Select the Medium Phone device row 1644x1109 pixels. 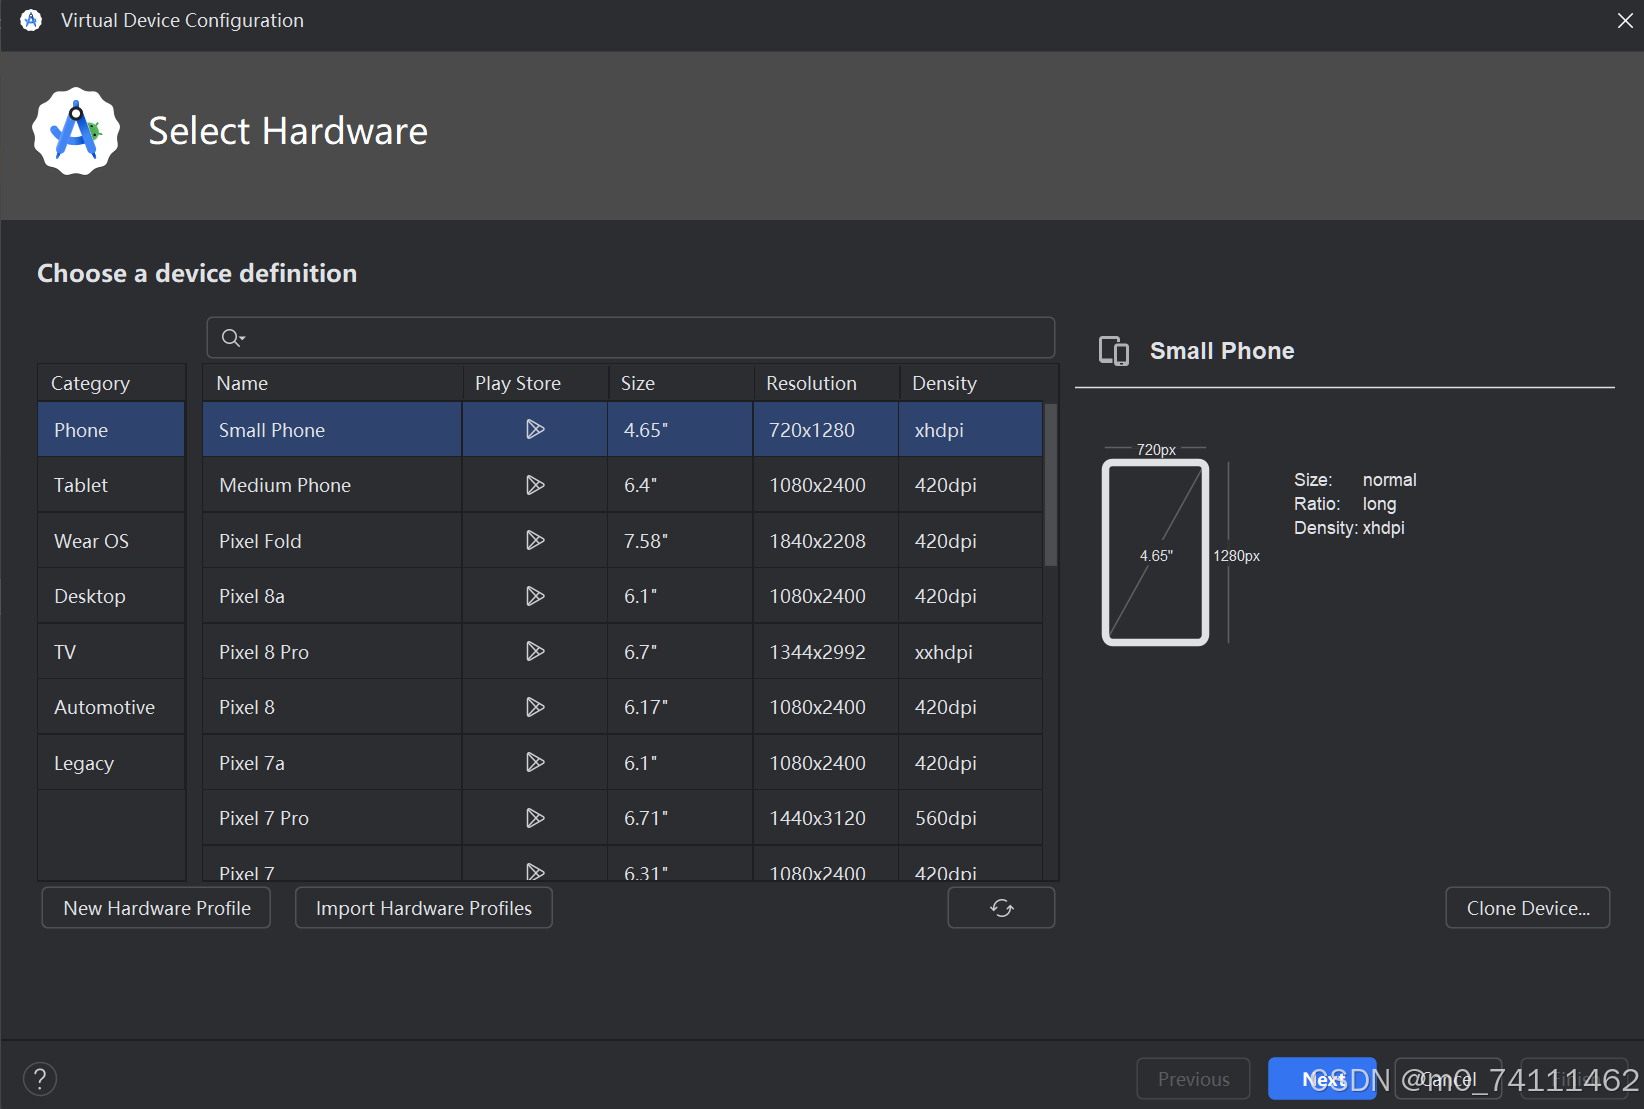(x=623, y=485)
